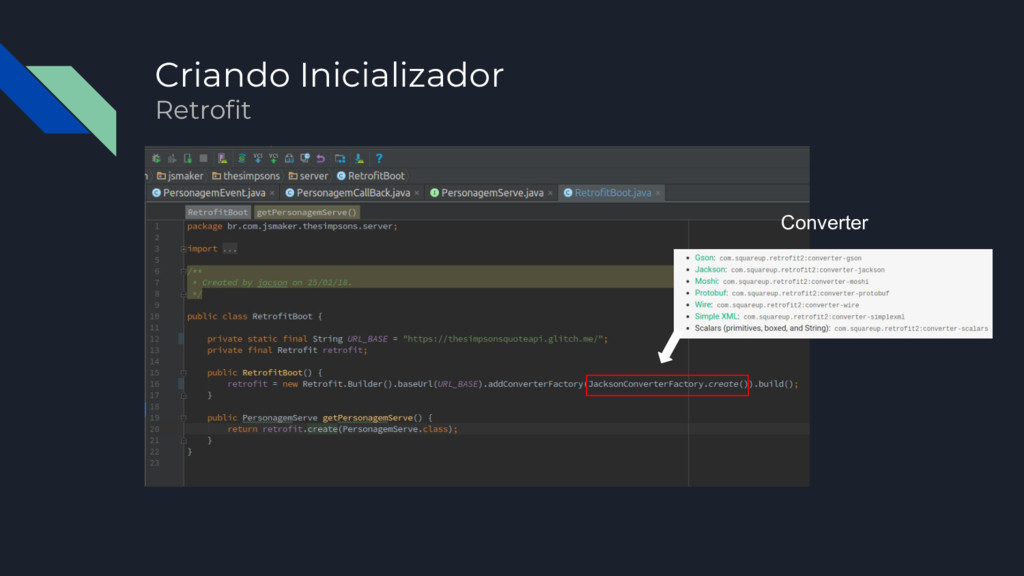Viewport: 1024px width, 576px height.
Task: Click the Stop square icon in toolbar
Action: pos(204,159)
